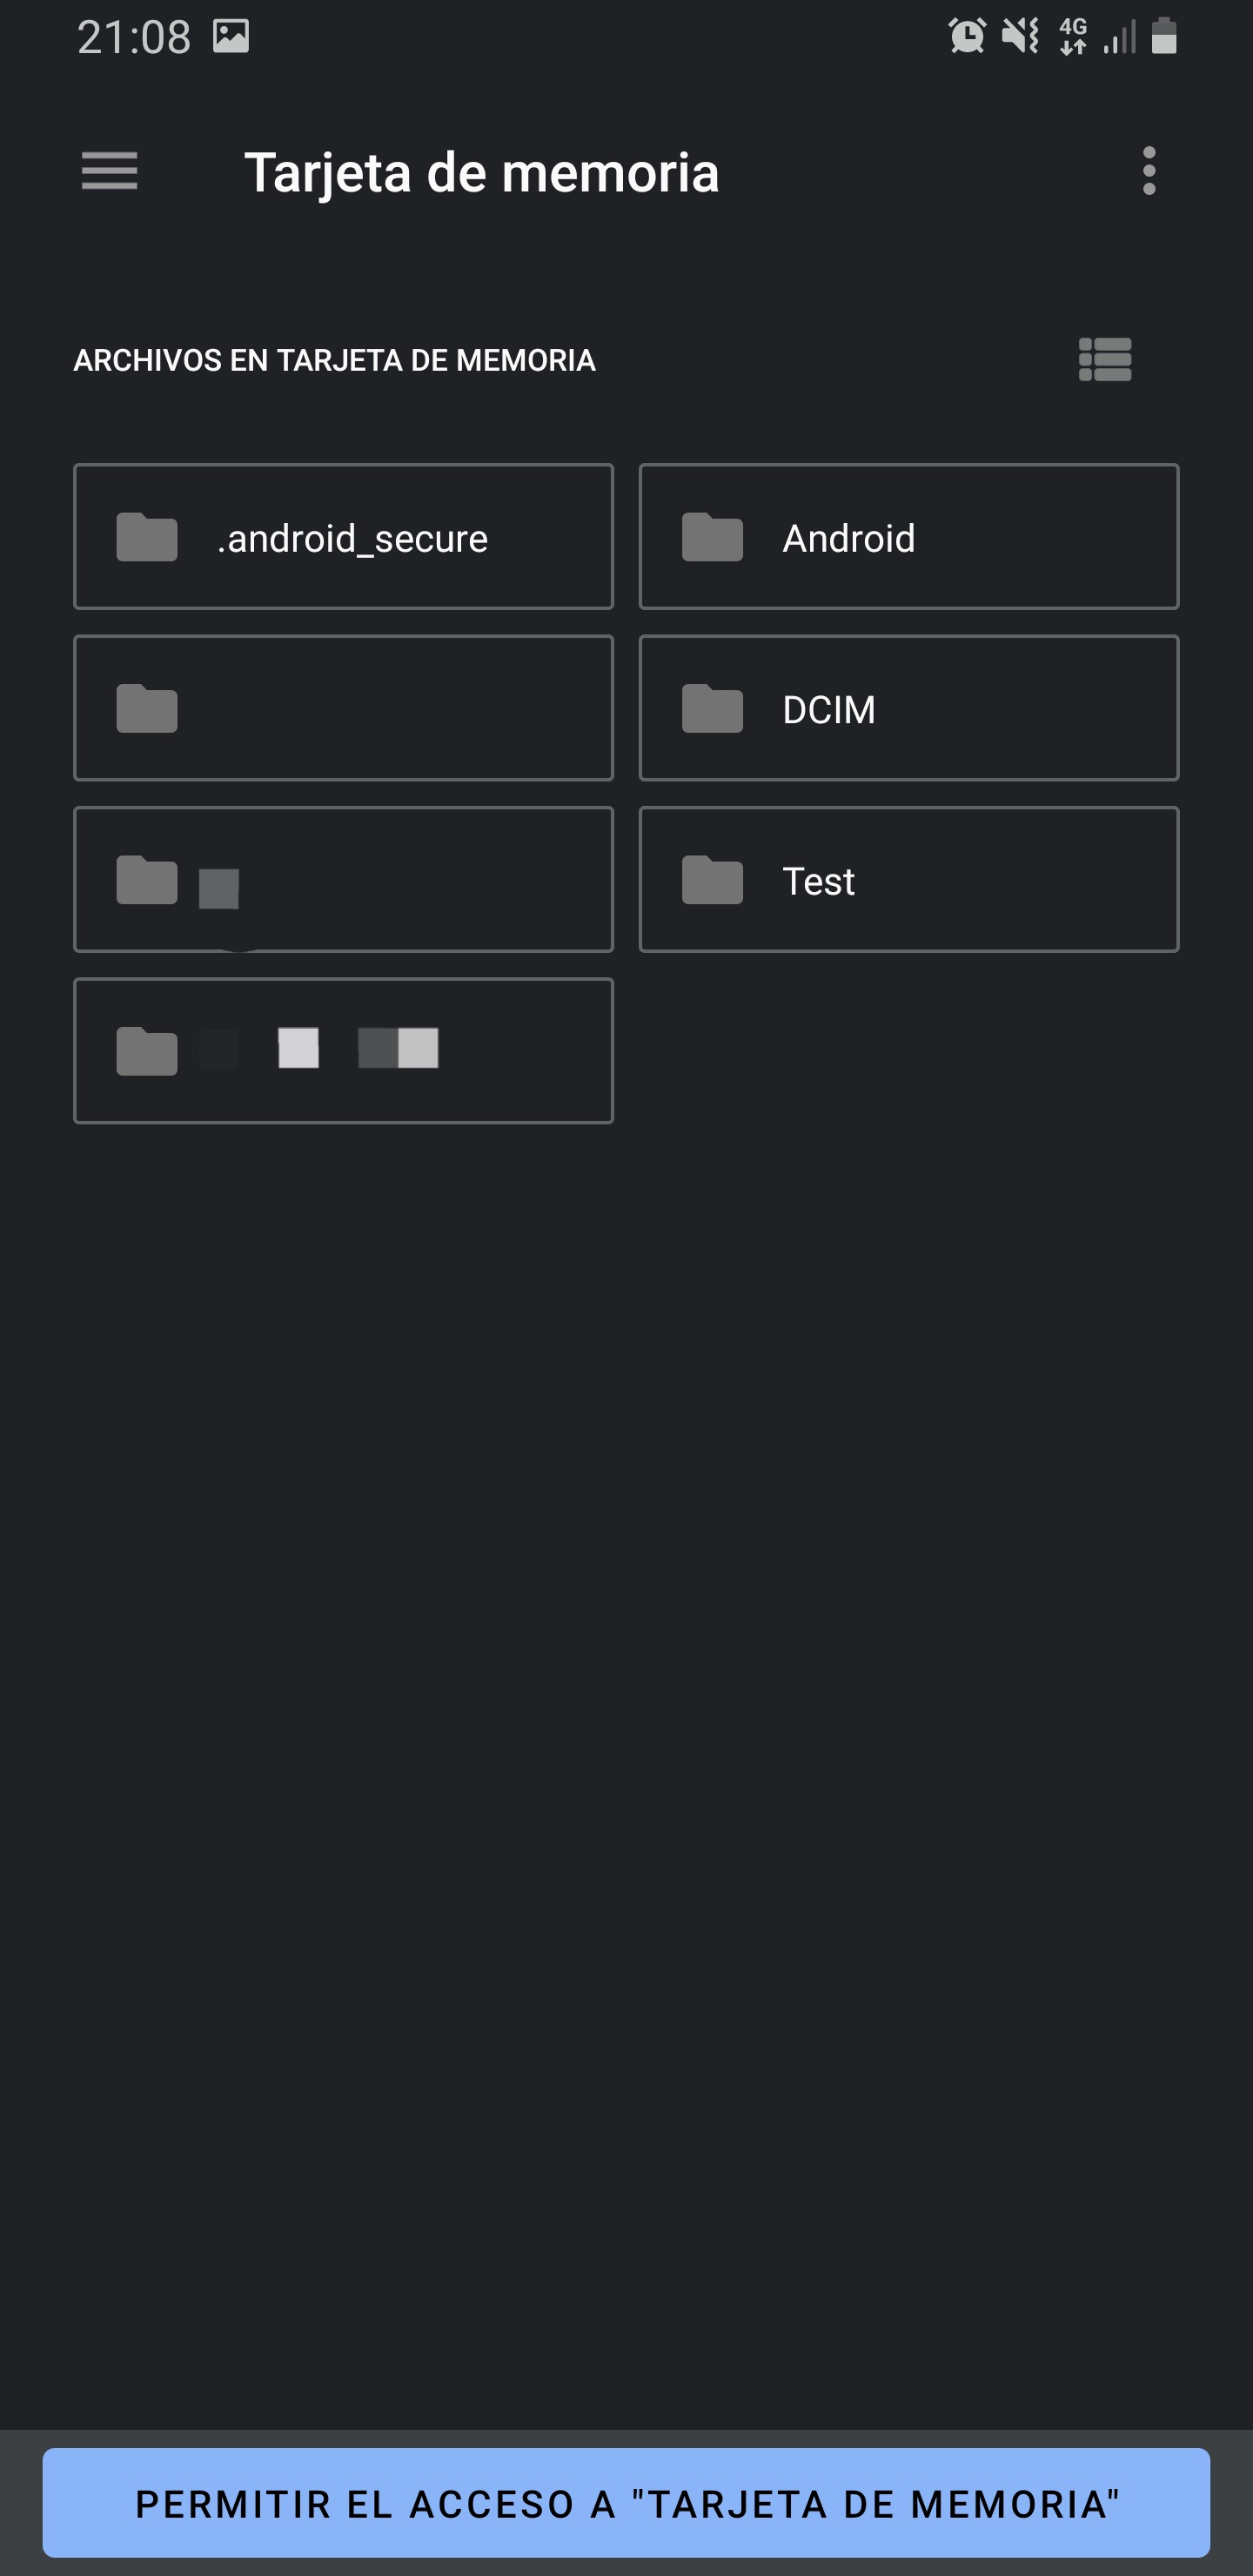Screen dimensions: 1253x2576
Task: Click the DCIM folder icon
Action: pos(712,708)
